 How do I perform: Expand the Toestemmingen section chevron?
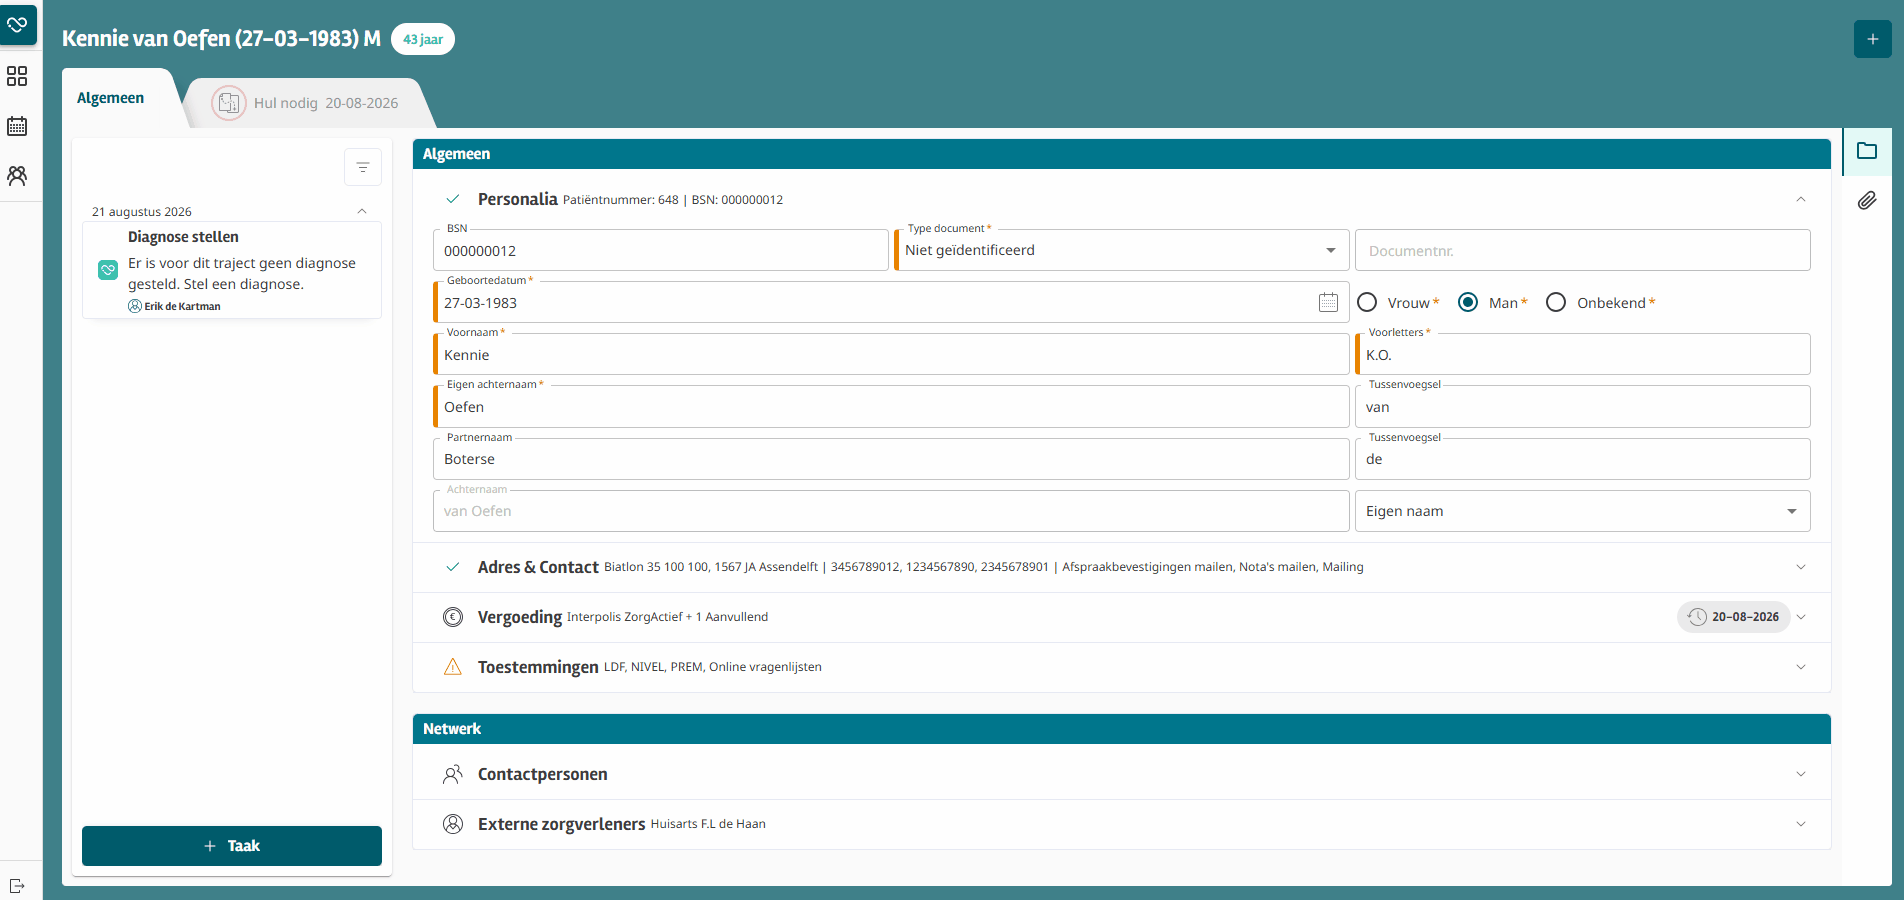coord(1801,667)
